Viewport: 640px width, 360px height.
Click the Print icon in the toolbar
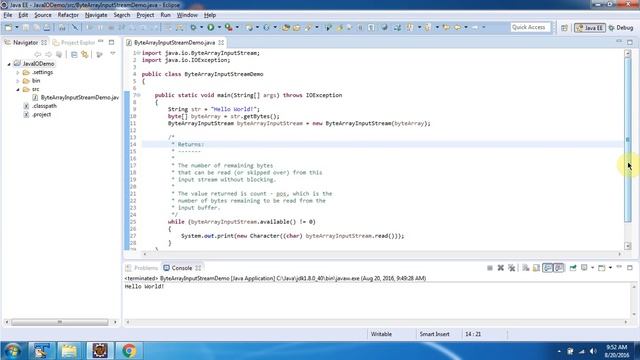47,27
